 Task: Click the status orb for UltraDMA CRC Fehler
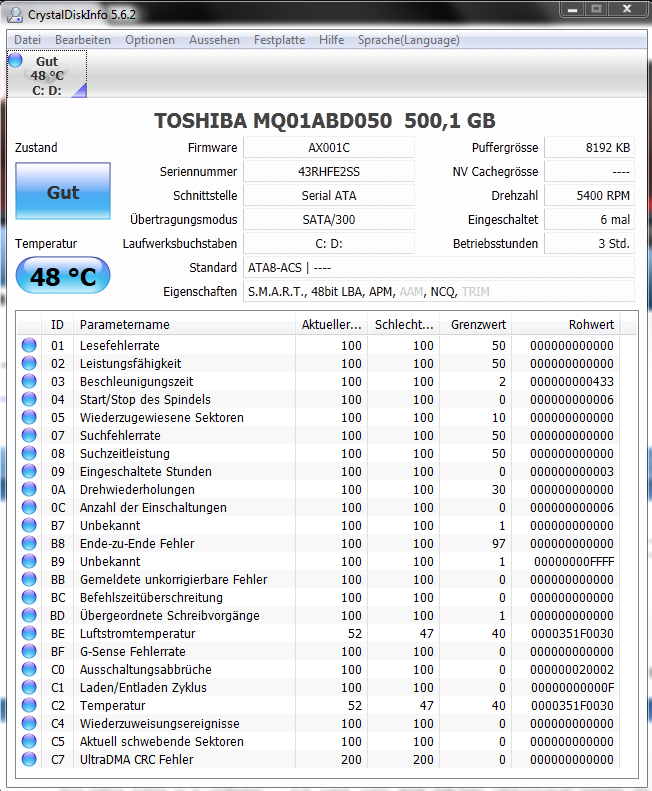[29, 759]
